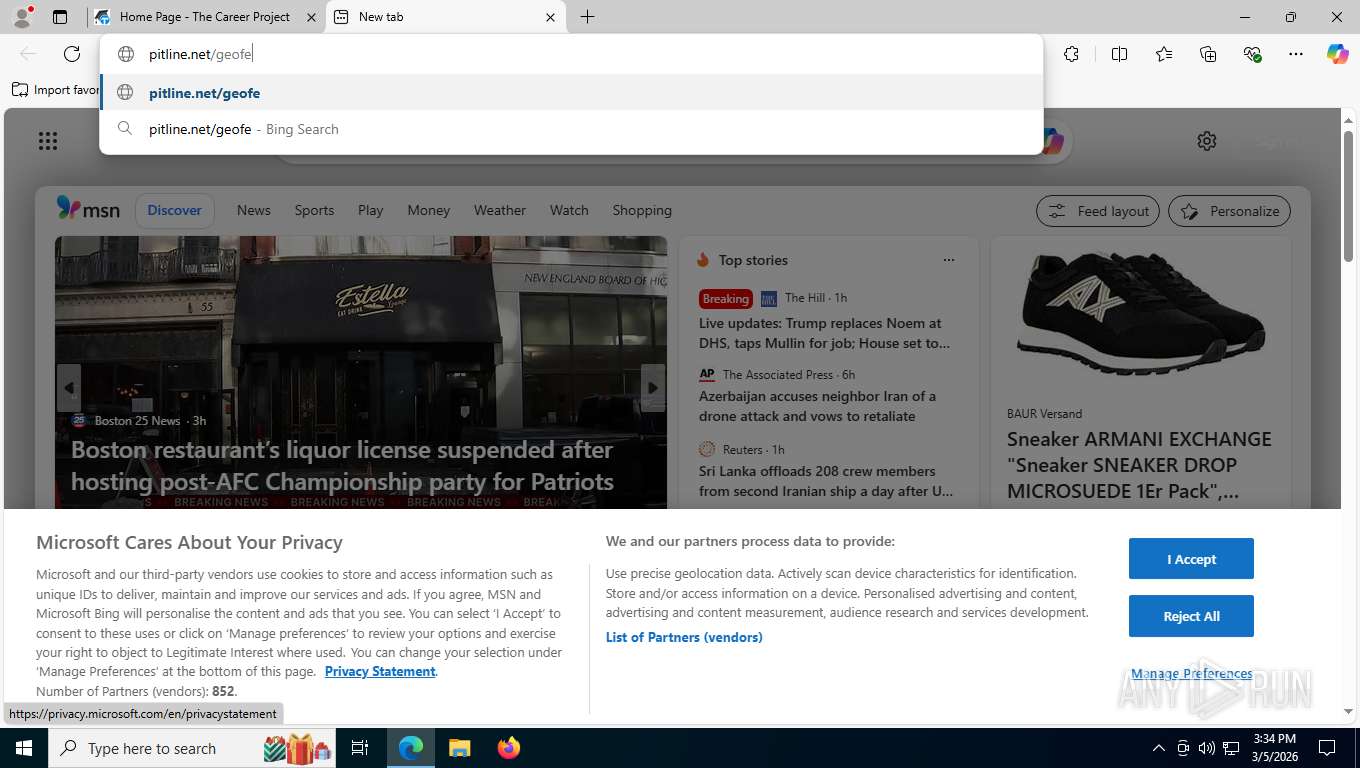The image size is (1360, 768).
Task: Open the Armani Exchange sneaker image
Action: [1141, 315]
